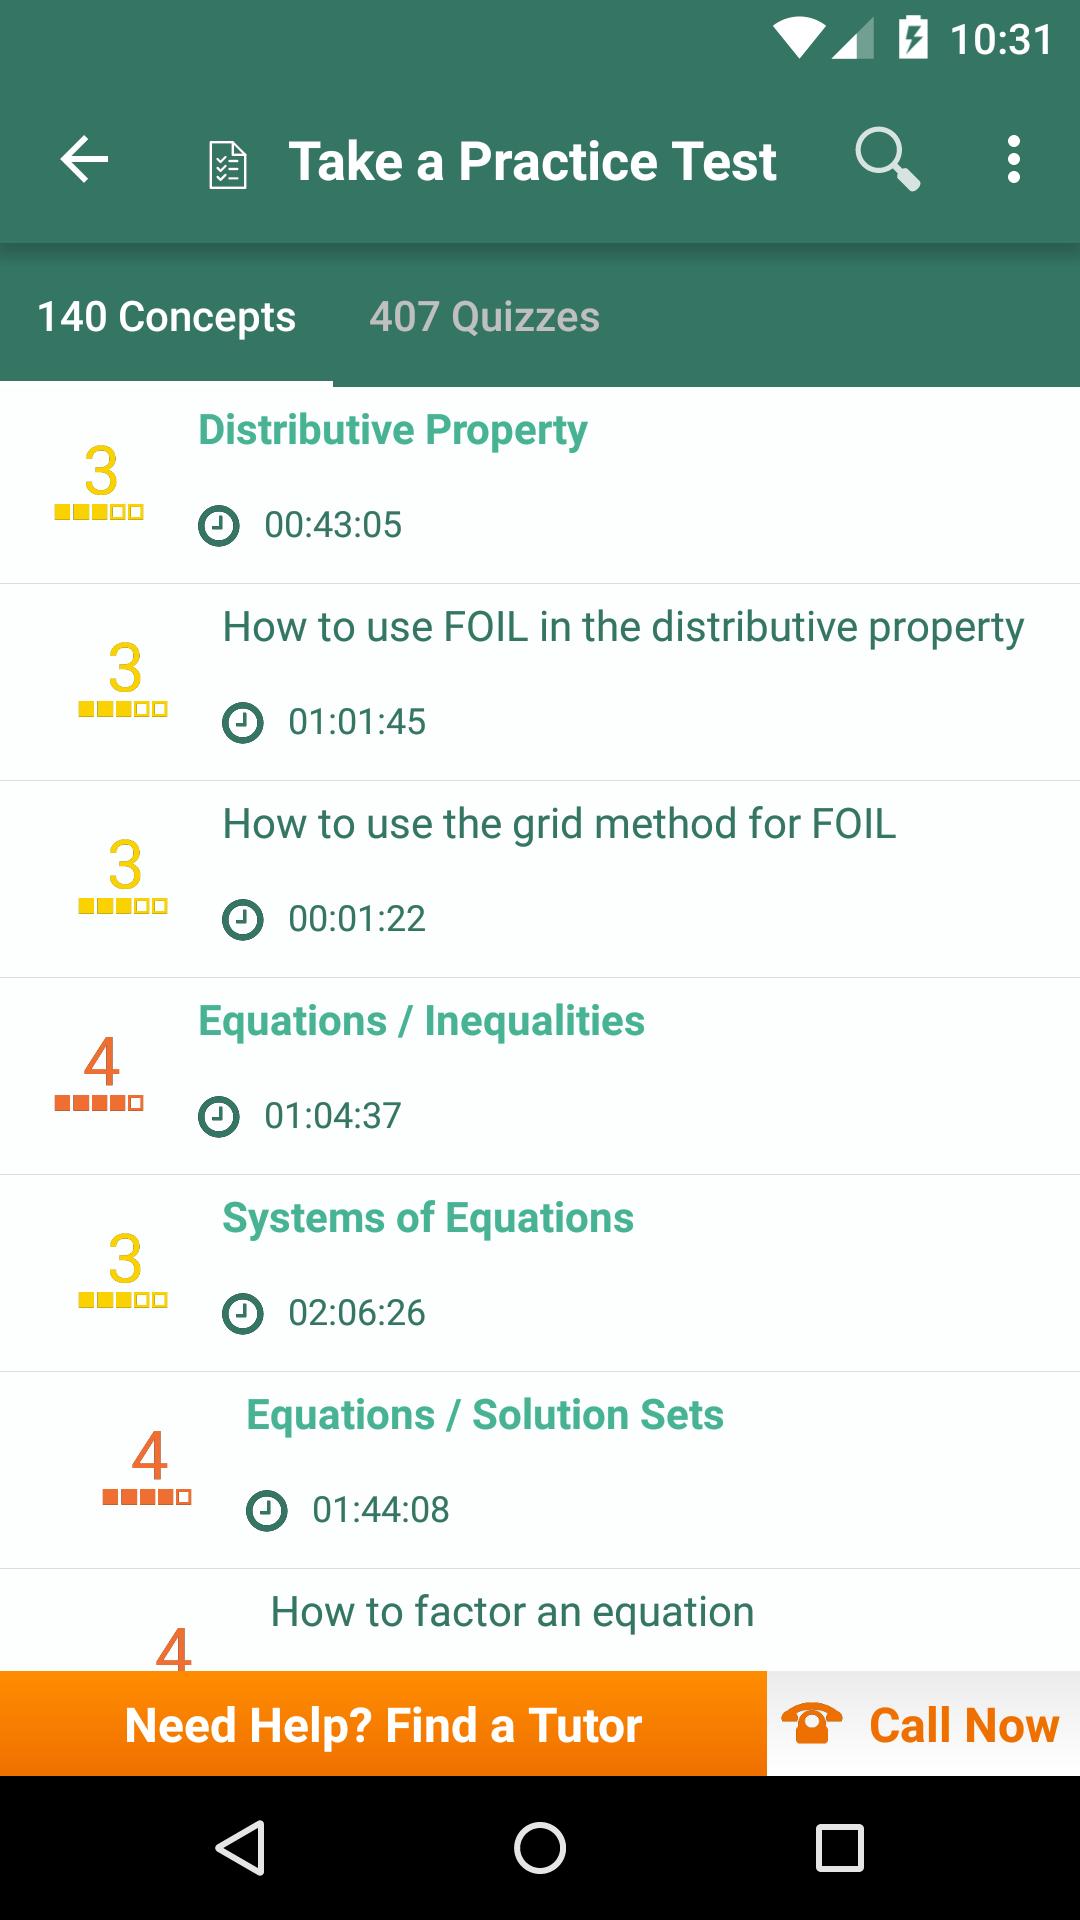This screenshot has height=1920, width=1080.
Task: Tap the back arrow icon
Action: click(x=84, y=160)
